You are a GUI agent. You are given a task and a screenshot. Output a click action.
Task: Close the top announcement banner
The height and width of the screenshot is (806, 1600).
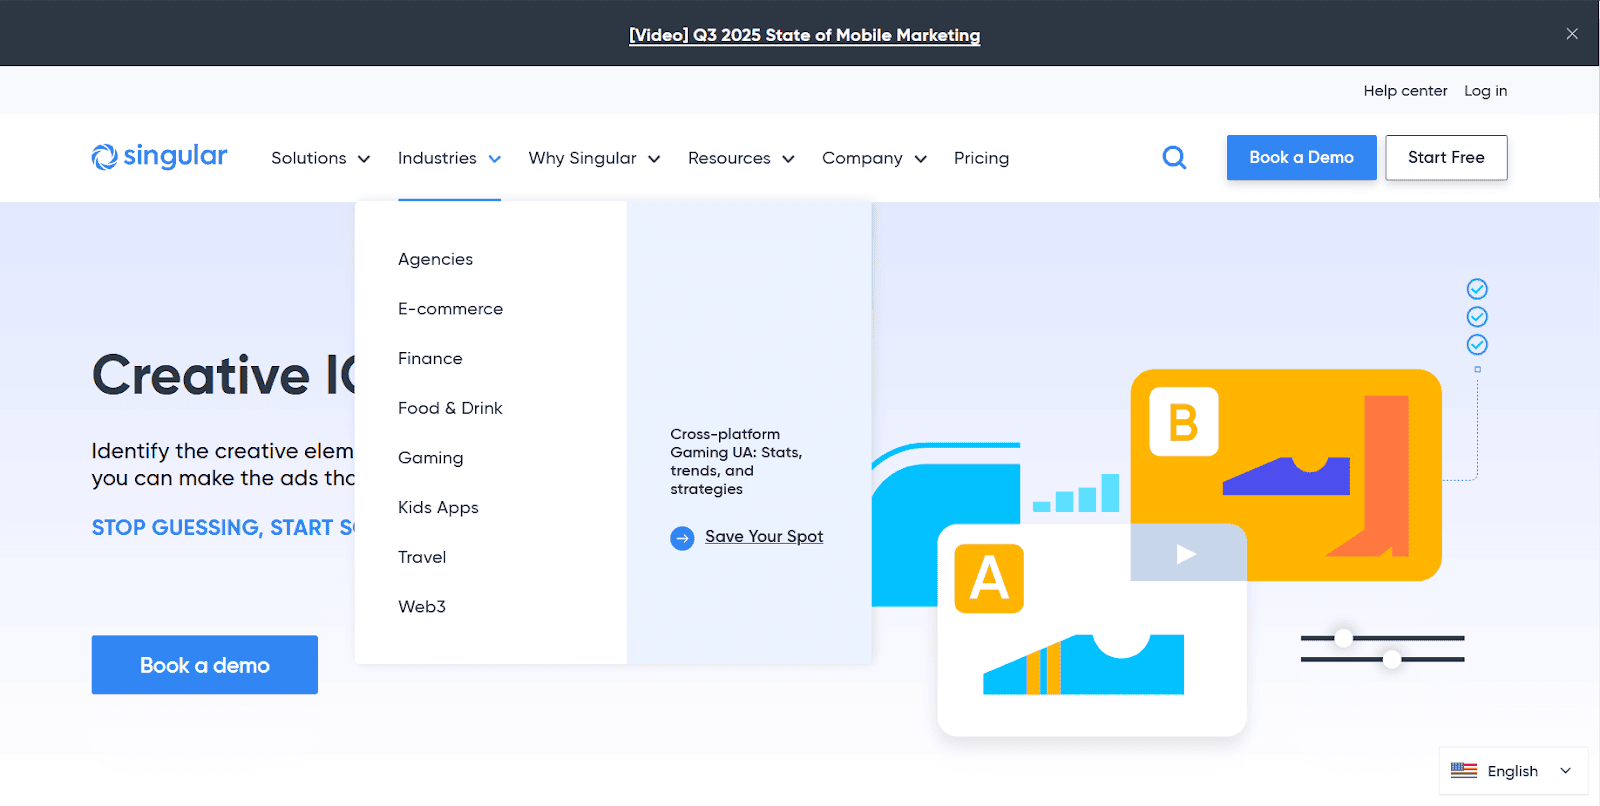pyautogui.click(x=1572, y=34)
